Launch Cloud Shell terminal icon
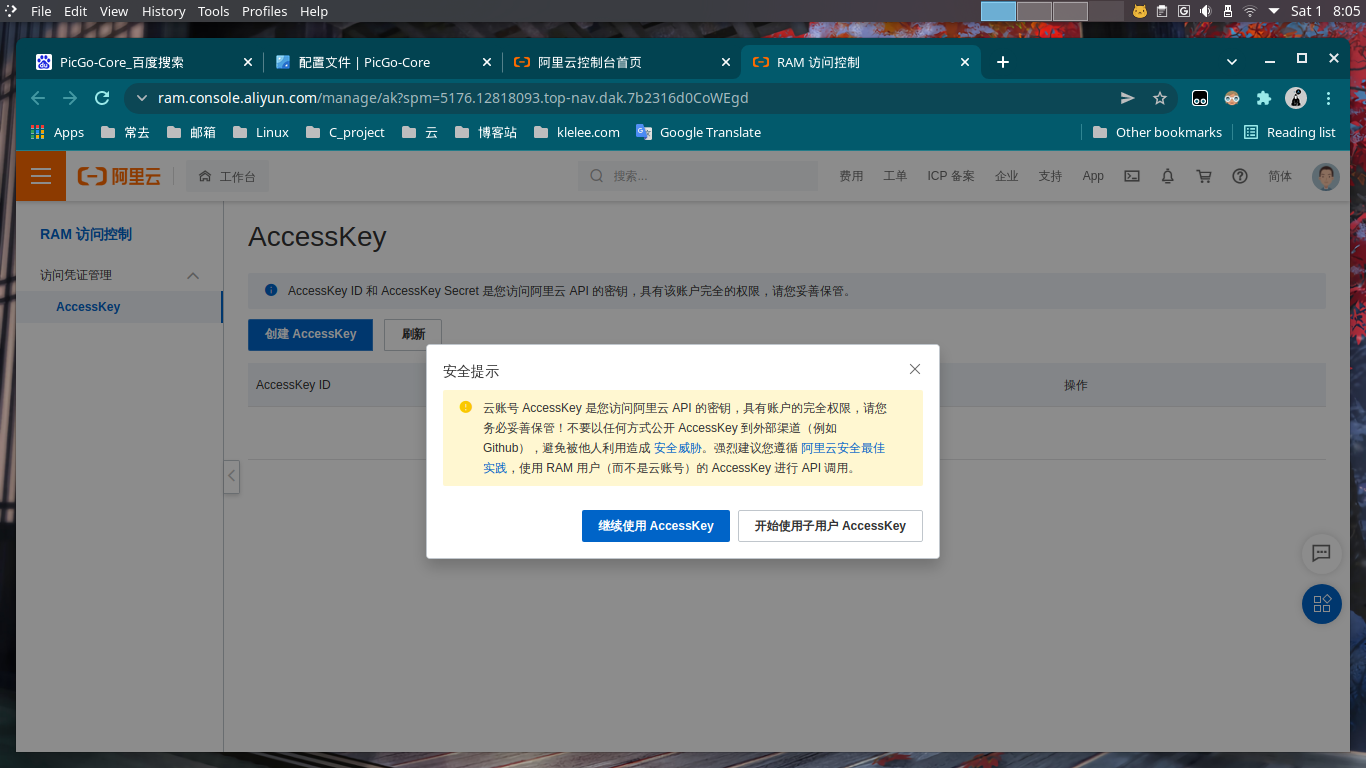The image size is (1366, 768). tap(1132, 176)
